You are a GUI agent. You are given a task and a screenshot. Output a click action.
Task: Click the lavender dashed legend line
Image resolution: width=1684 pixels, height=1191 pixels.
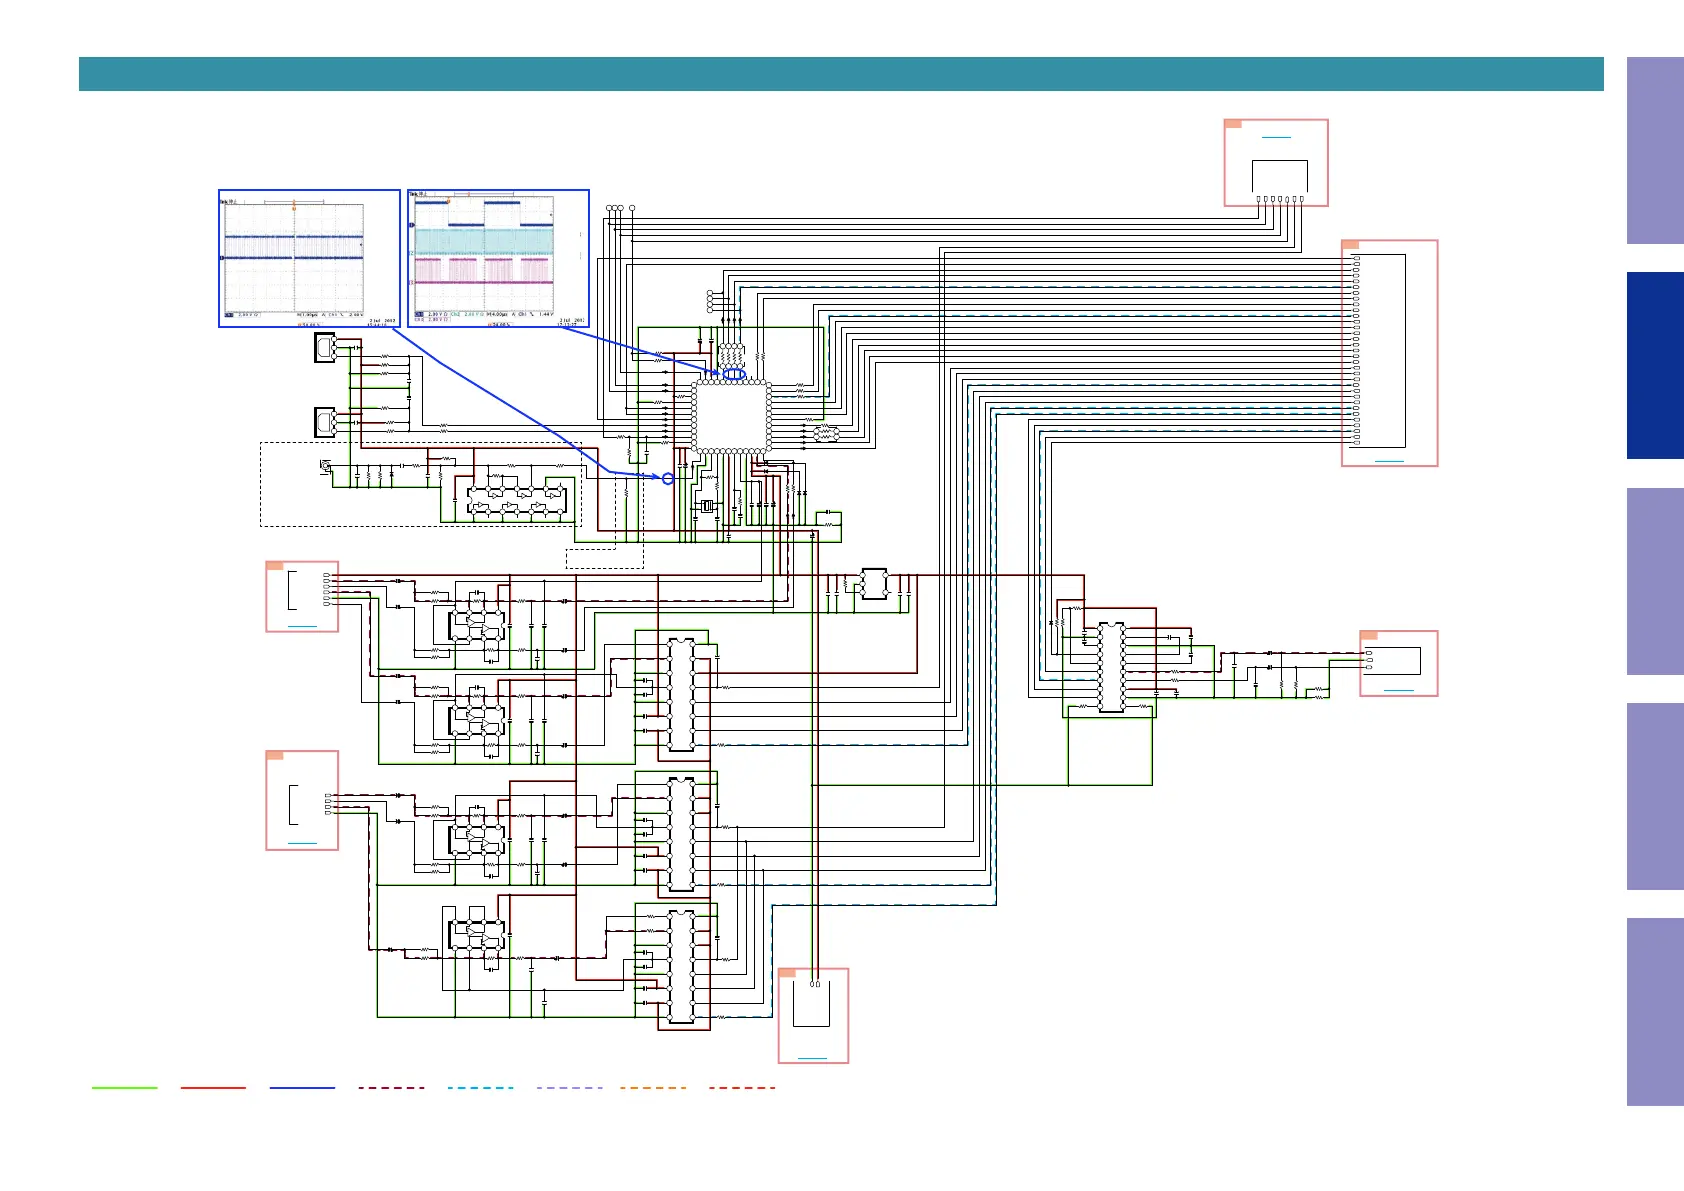569,1088
